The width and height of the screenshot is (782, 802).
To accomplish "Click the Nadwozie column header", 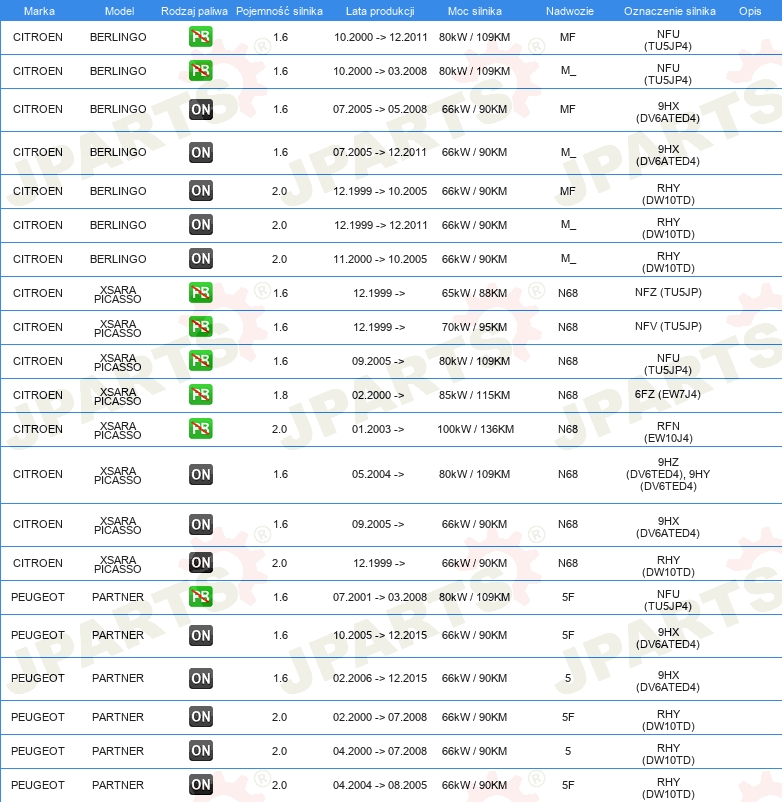I will click(x=570, y=11).
